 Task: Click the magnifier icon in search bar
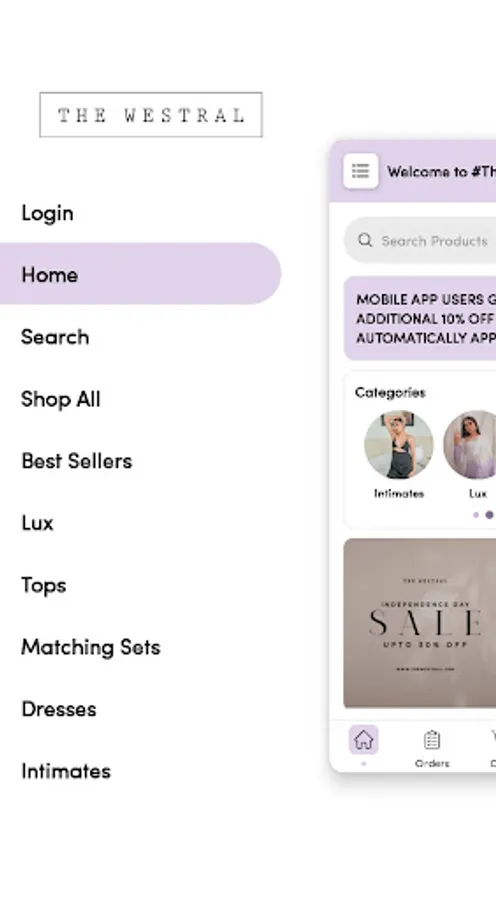pos(365,240)
